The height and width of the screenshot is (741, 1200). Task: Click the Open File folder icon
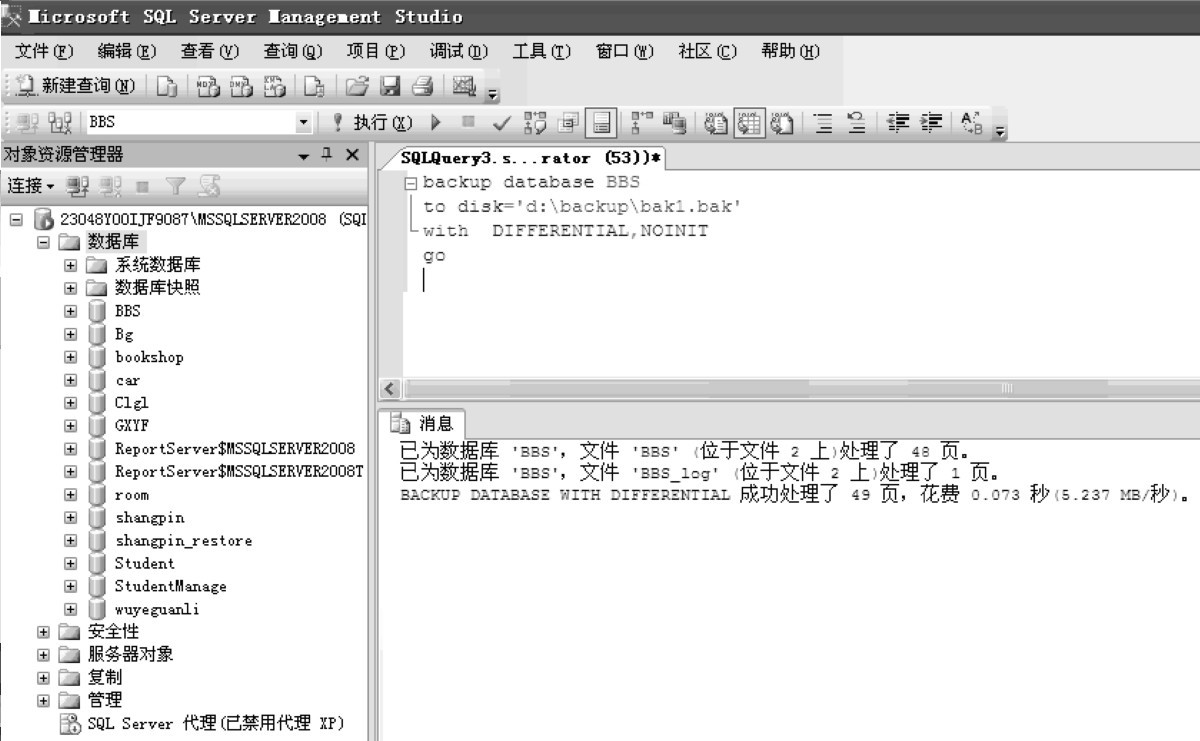pos(357,87)
